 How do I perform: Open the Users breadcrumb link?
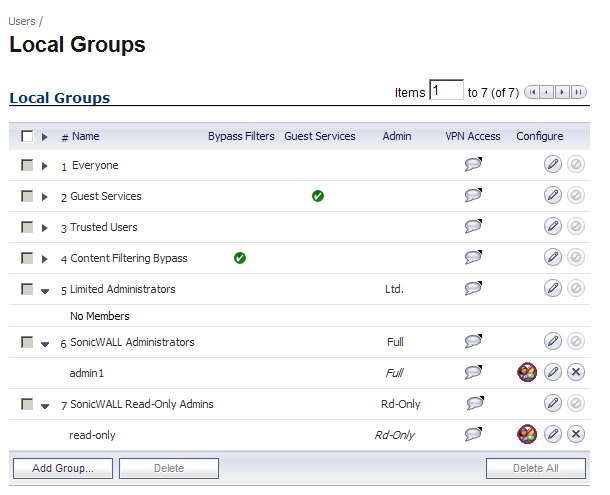[22, 21]
